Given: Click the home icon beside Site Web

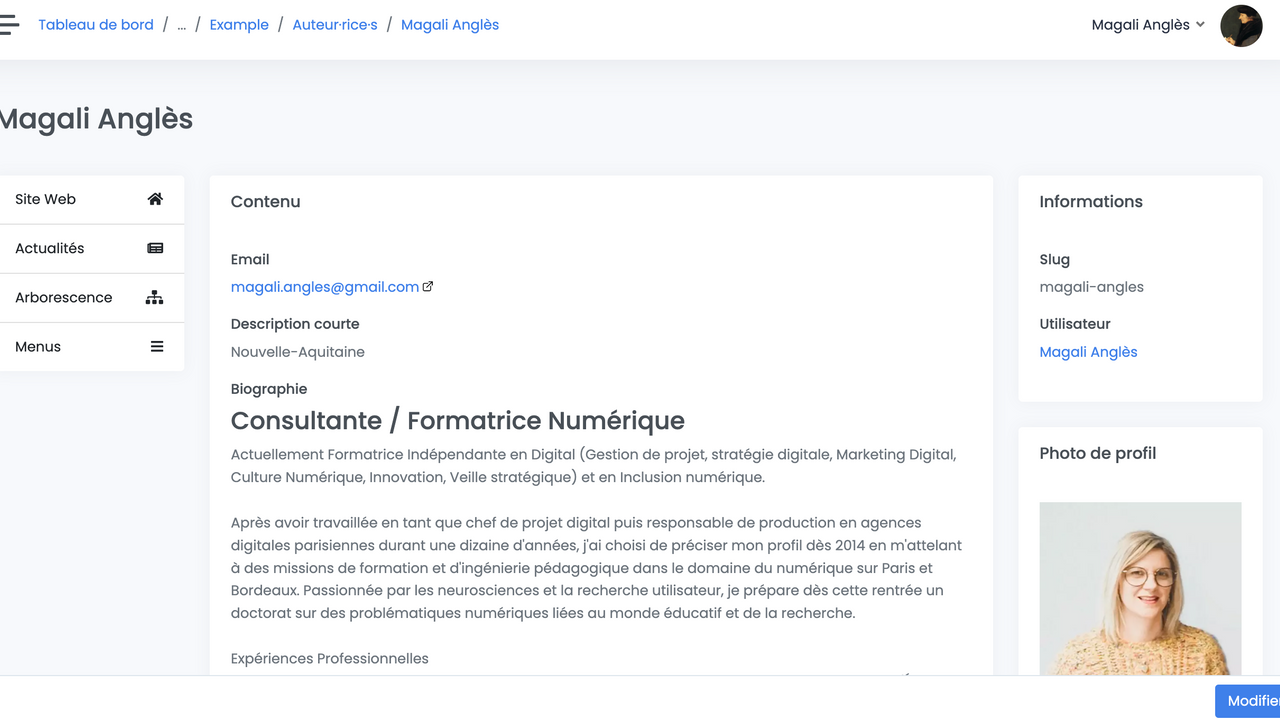Looking at the screenshot, I should tap(155, 199).
